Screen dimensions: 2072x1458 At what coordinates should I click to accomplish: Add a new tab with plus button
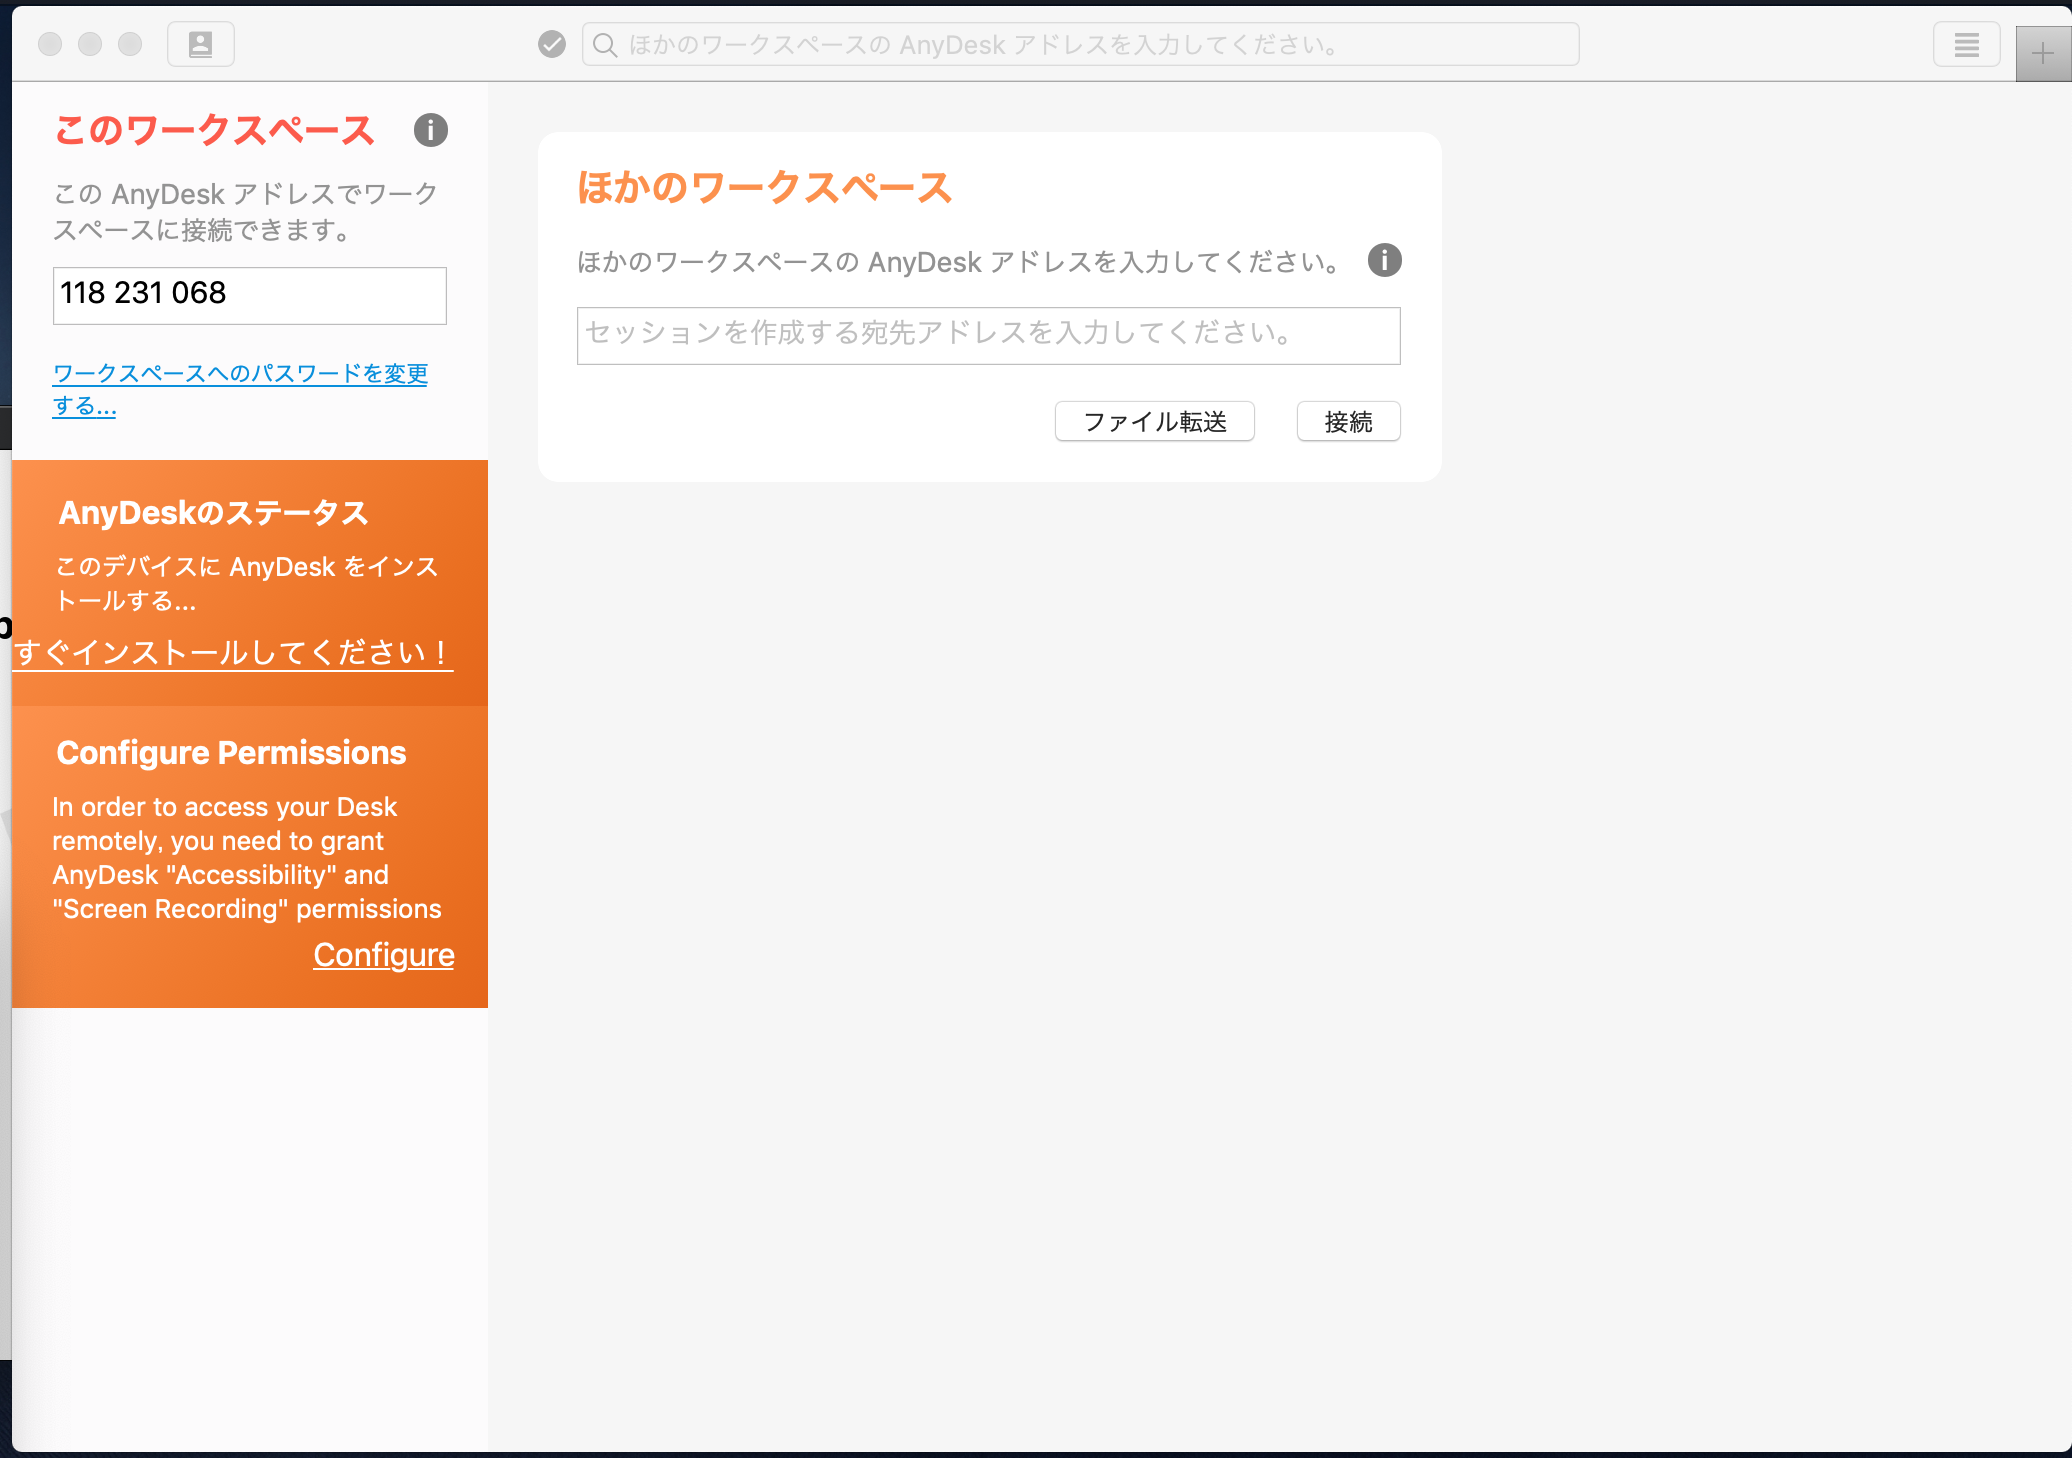point(2043,54)
